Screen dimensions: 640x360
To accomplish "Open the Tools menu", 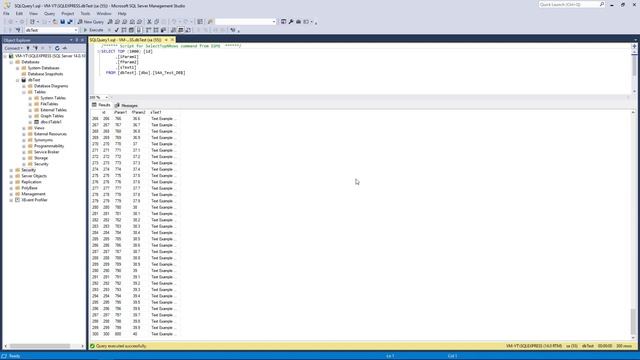I will point(85,13).
